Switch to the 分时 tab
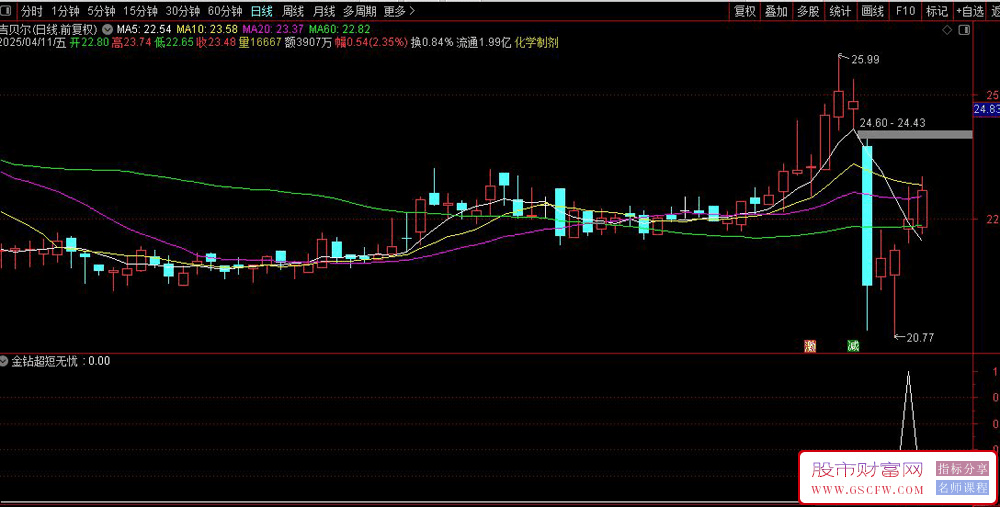Image resolution: width=1000 pixels, height=507 pixels. point(31,11)
